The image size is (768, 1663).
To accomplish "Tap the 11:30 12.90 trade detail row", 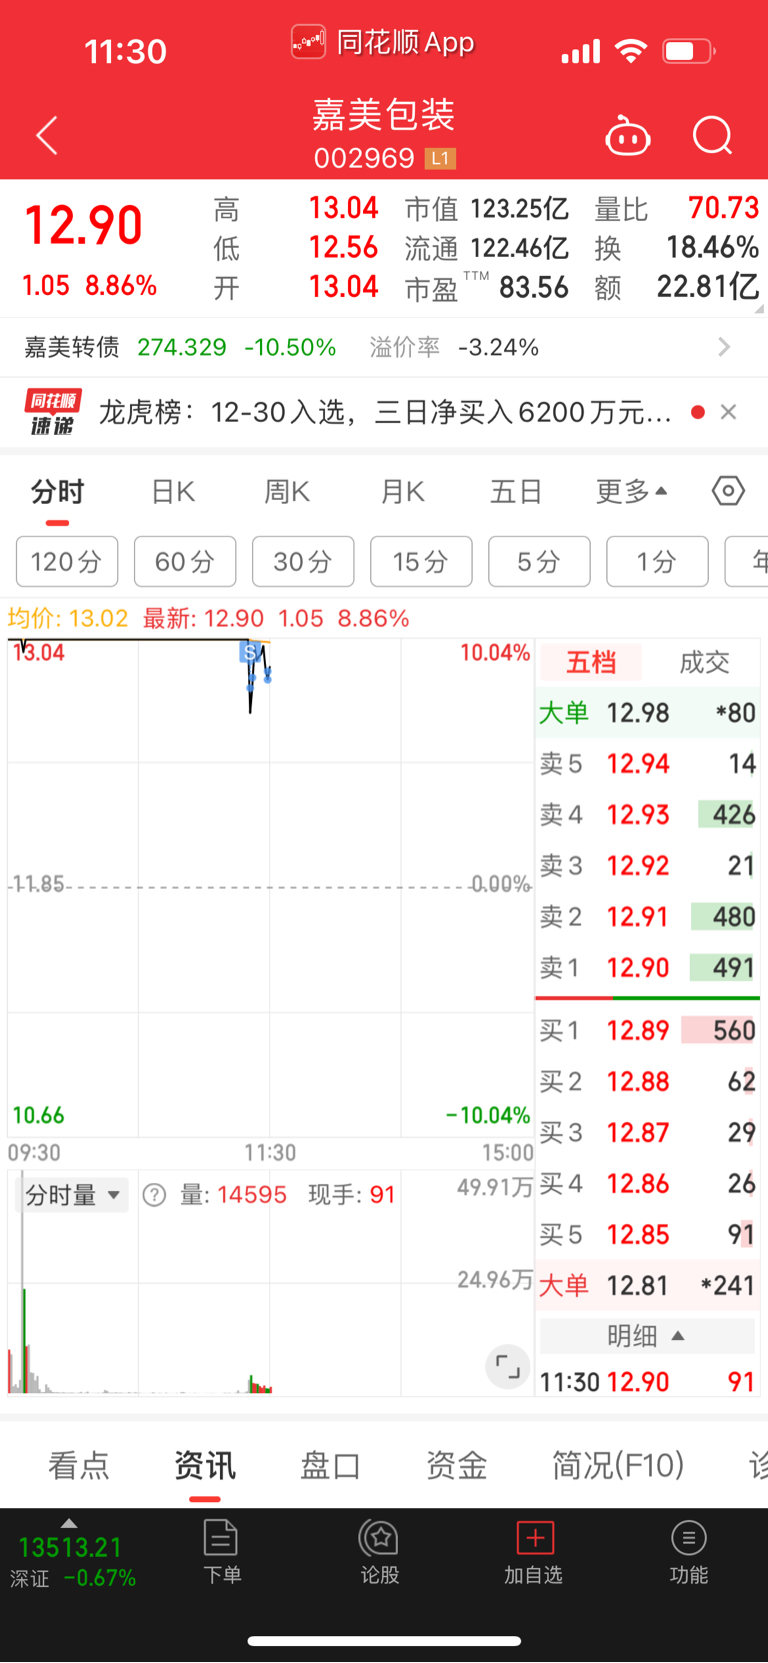I will click(x=647, y=1383).
